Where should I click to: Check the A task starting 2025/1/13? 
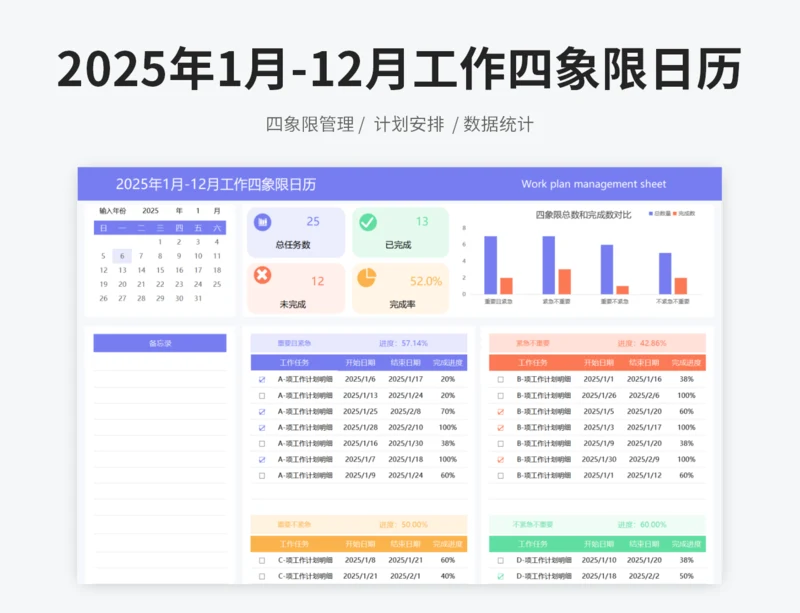262,396
